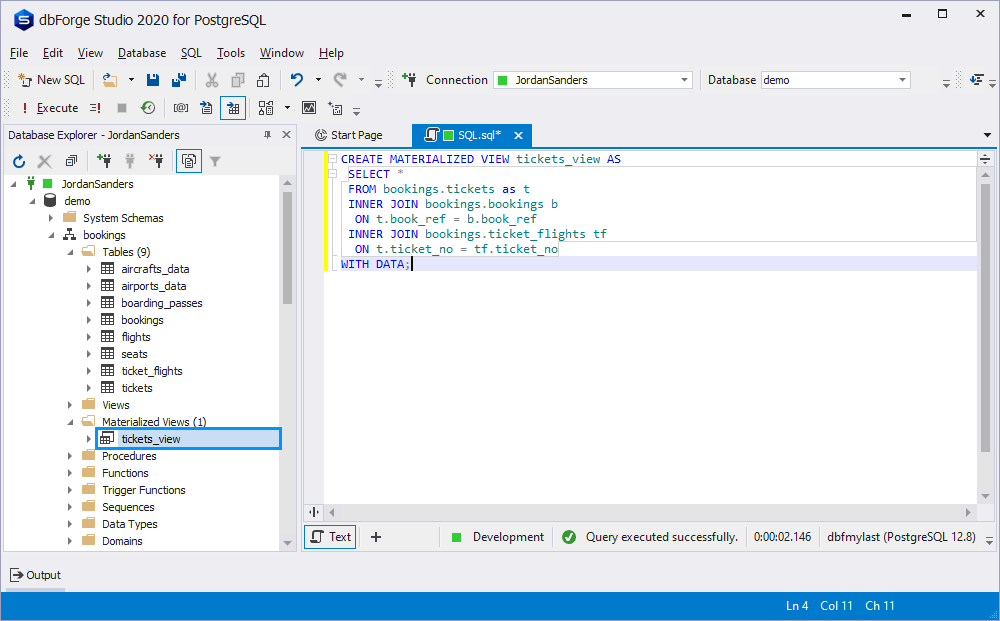Apply a filter in Database Explorer
This screenshot has height=621, width=1000.
(214, 161)
